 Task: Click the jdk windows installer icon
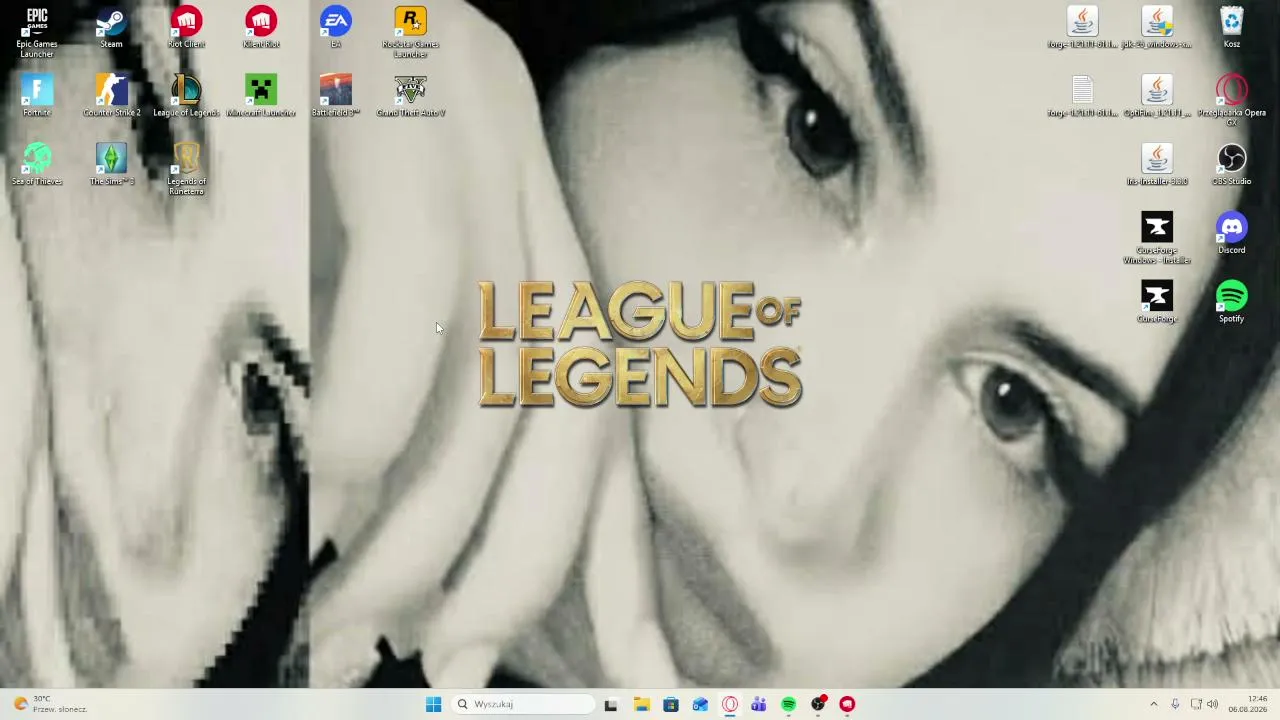1157,28
